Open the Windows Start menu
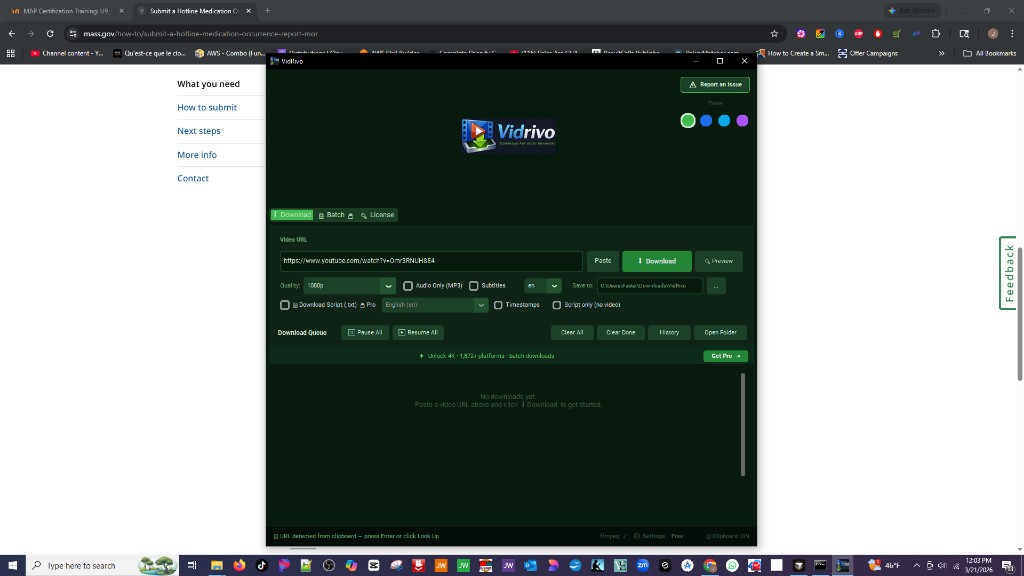The height and width of the screenshot is (576, 1024). pyautogui.click(x=12, y=566)
